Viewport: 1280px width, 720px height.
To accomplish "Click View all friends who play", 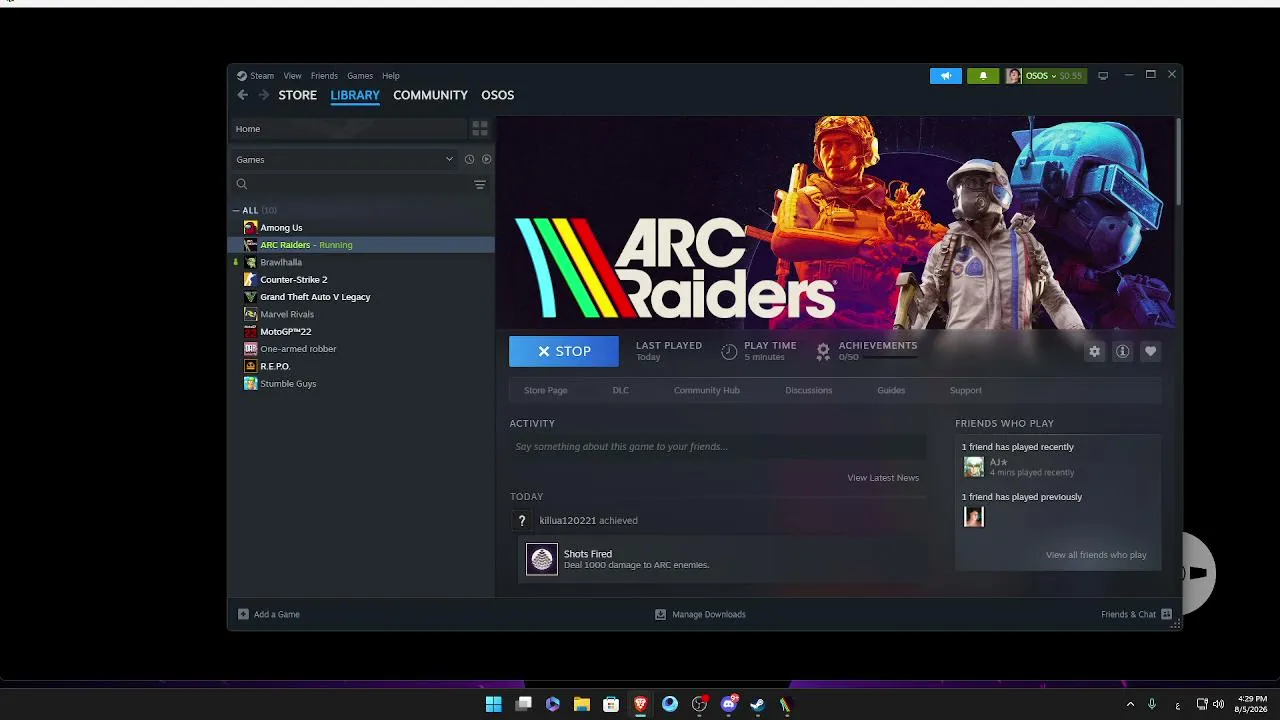I will (1096, 555).
